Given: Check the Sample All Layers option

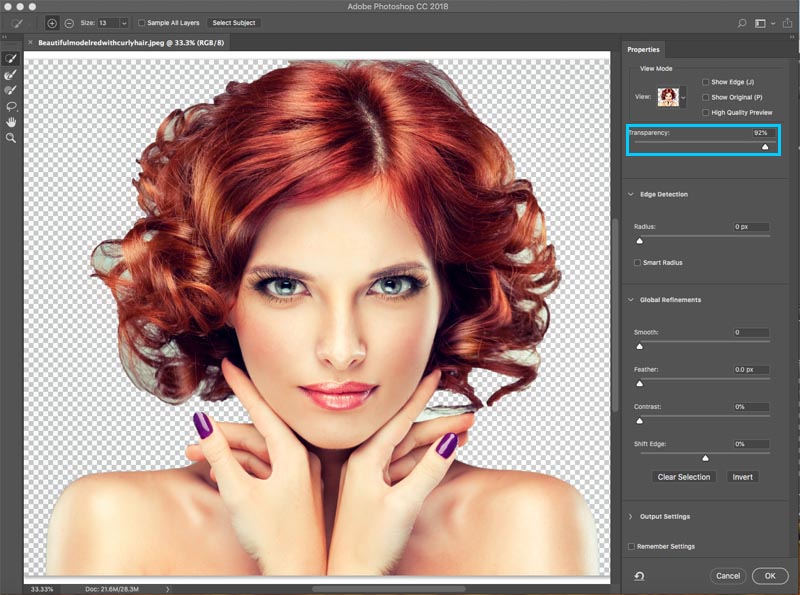Looking at the screenshot, I should point(141,22).
